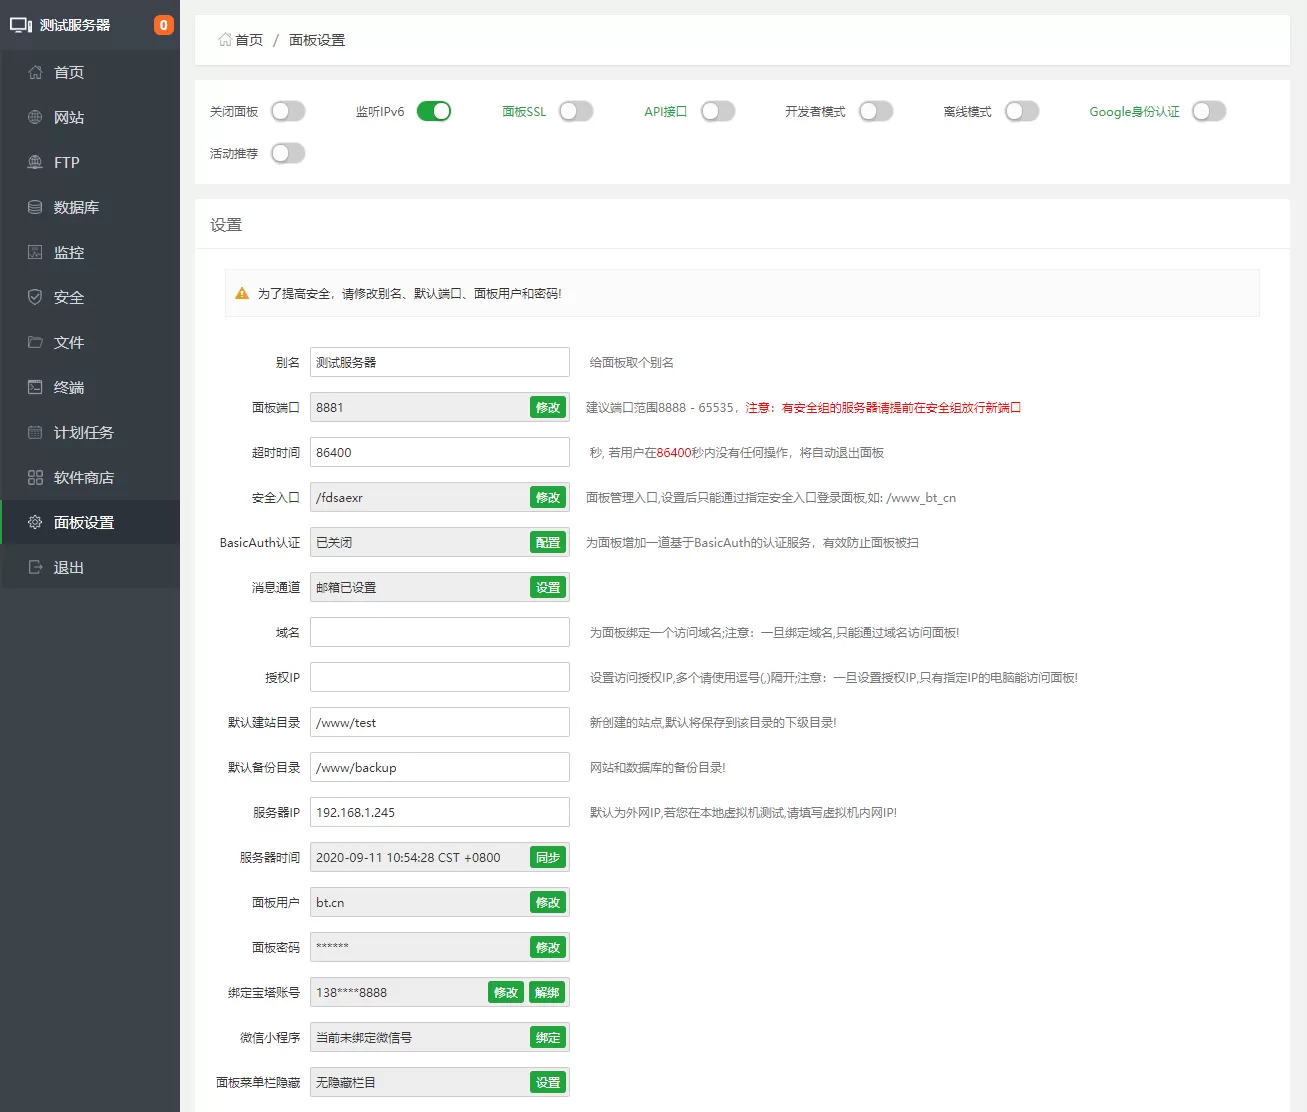Open the 网站 section in sidebar
The width and height of the screenshot is (1307, 1112).
point(67,117)
